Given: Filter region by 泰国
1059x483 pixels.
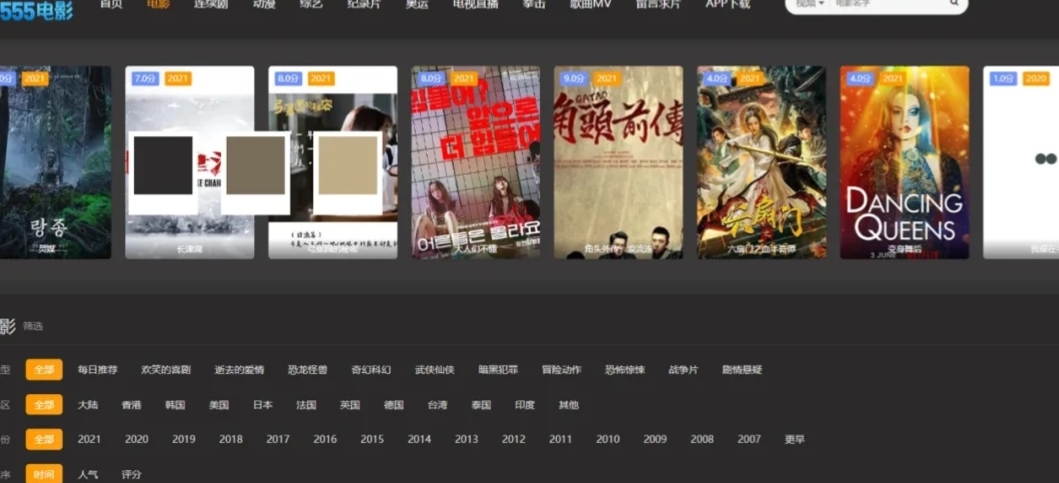Looking at the screenshot, I should coord(481,405).
